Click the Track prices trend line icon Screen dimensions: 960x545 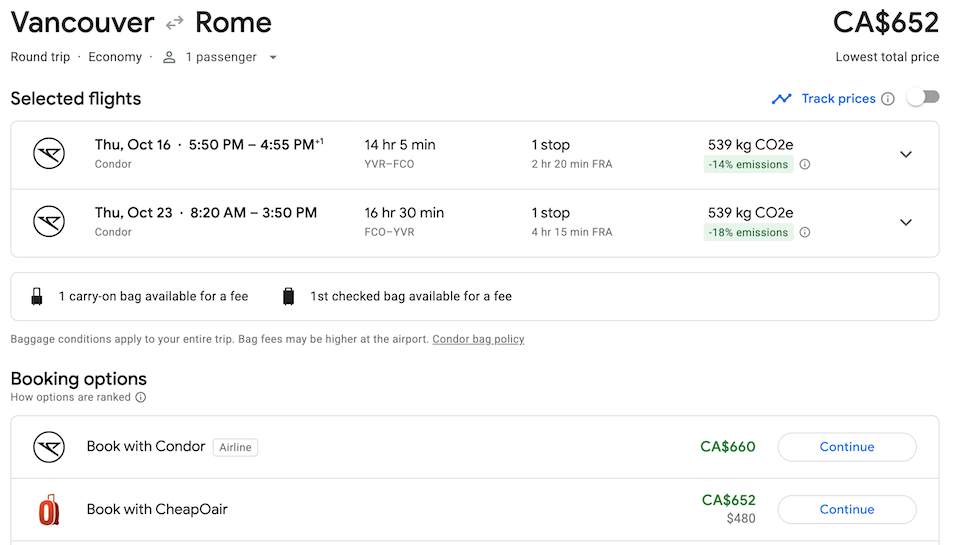781,99
